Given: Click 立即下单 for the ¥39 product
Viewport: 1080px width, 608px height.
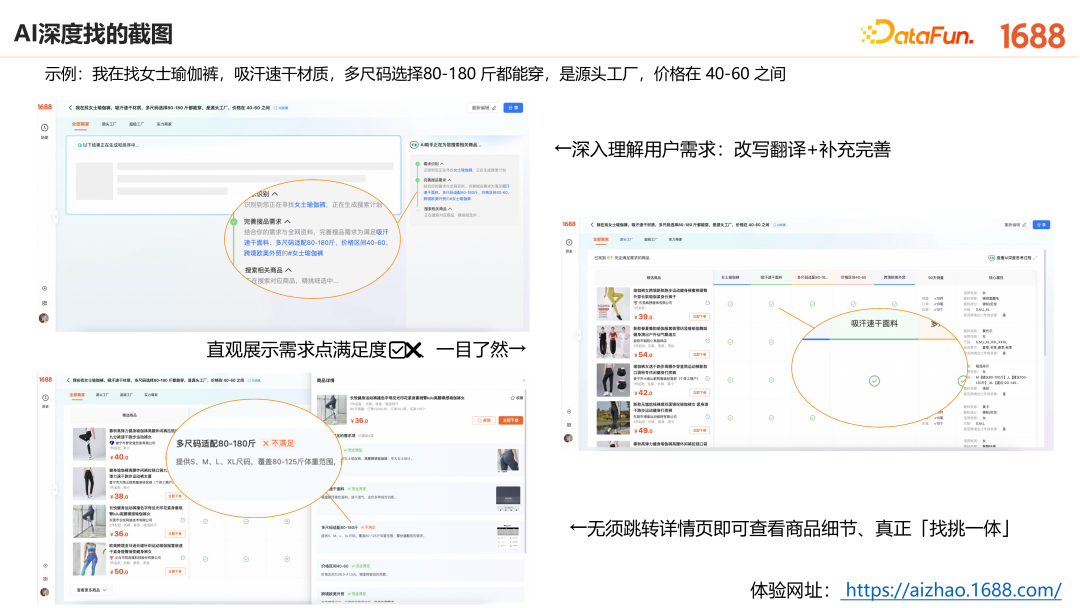Looking at the screenshot, I should [x=700, y=317].
